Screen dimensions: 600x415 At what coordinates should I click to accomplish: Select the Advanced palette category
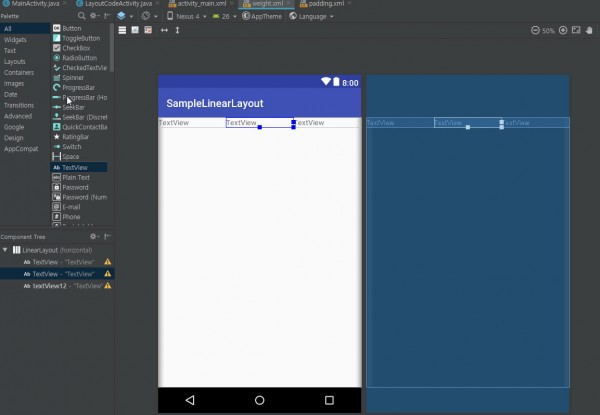click(x=25, y=116)
